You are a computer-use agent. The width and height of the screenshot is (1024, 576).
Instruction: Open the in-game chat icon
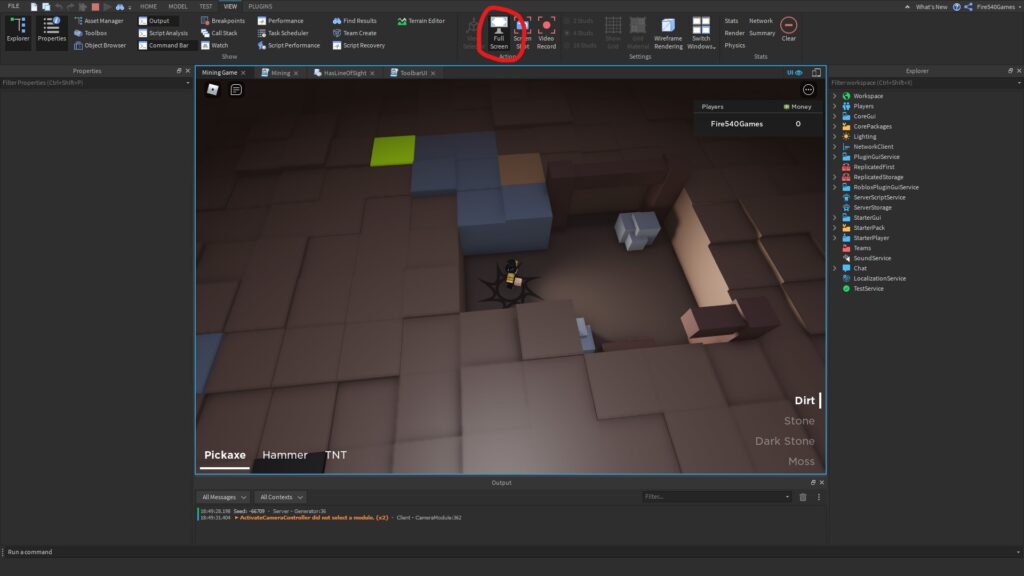[x=236, y=90]
